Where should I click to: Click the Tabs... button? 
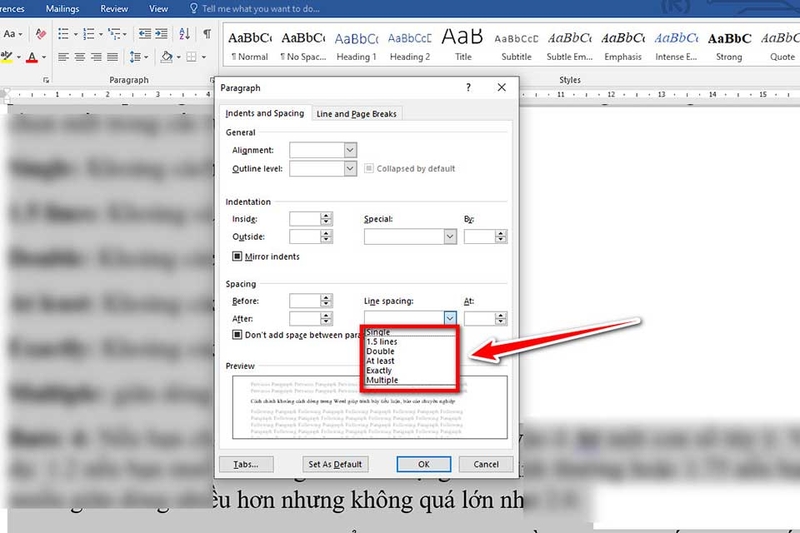pyautogui.click(x=246, y=464)
